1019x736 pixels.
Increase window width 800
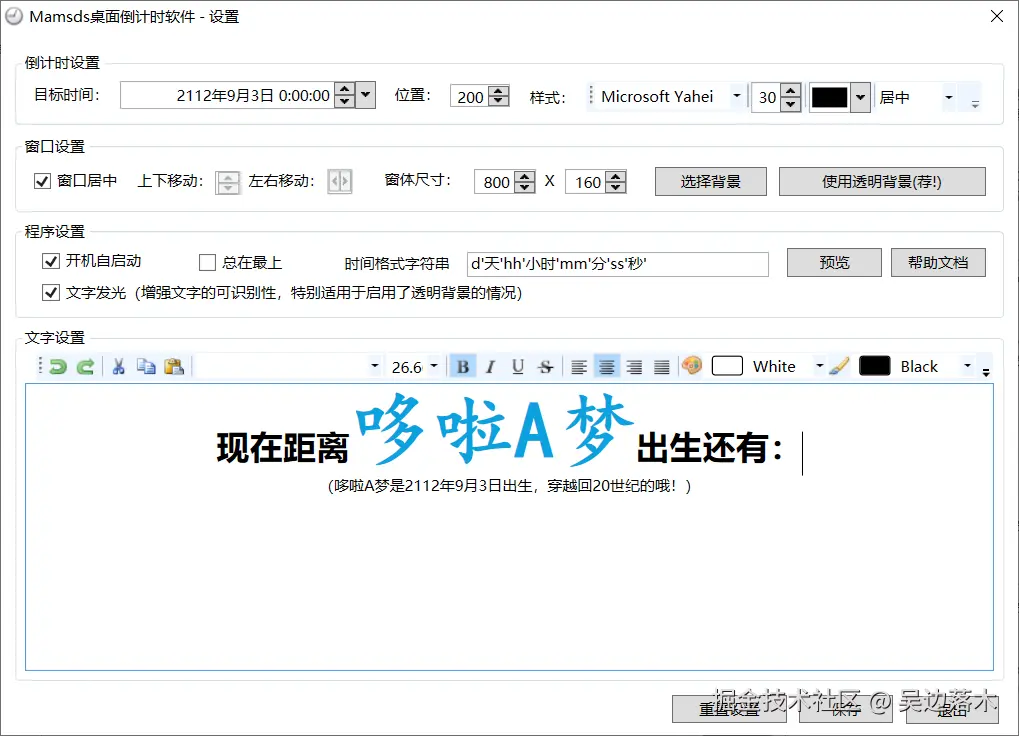[524, 175]
